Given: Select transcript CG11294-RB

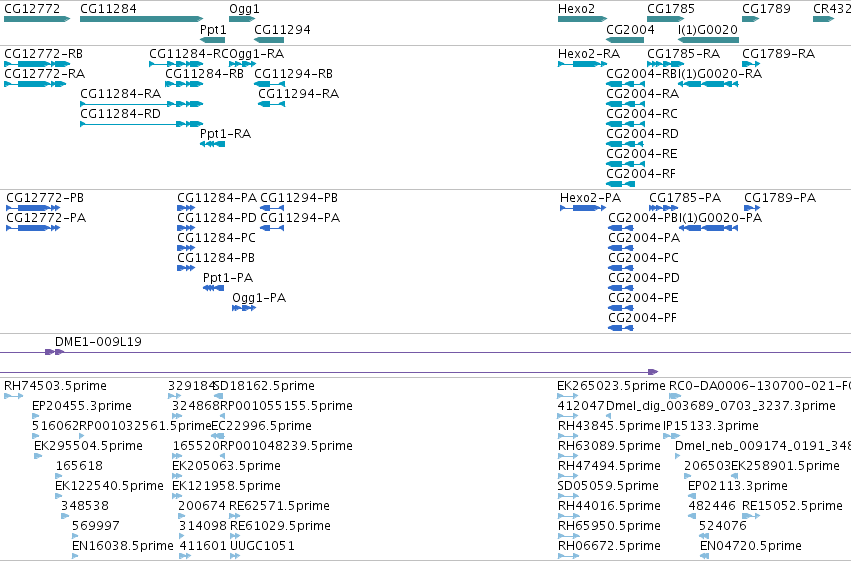Looking at the screenshot, I should pyautogui.click(x=294, y=74).
